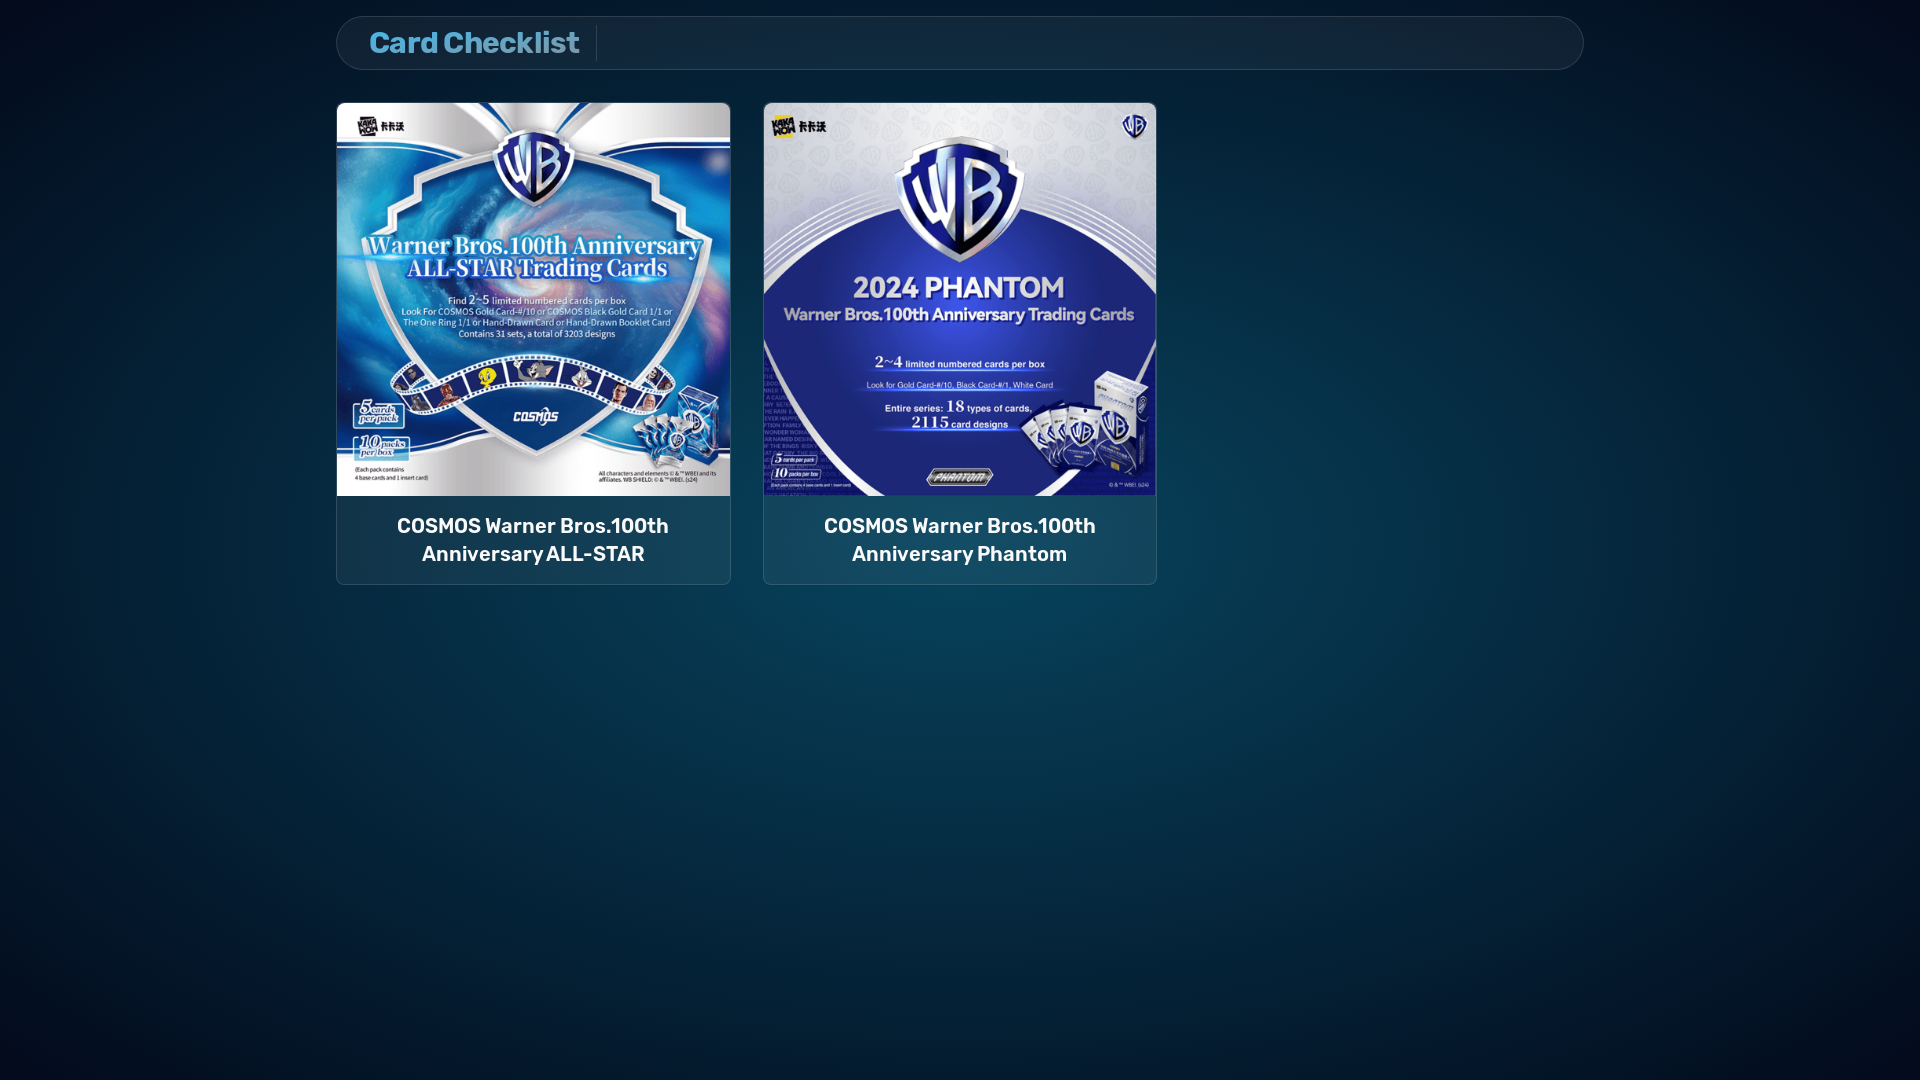
Task: Click the PHANTOM logo badge on the cover
Action: click(x=959, y=477)
